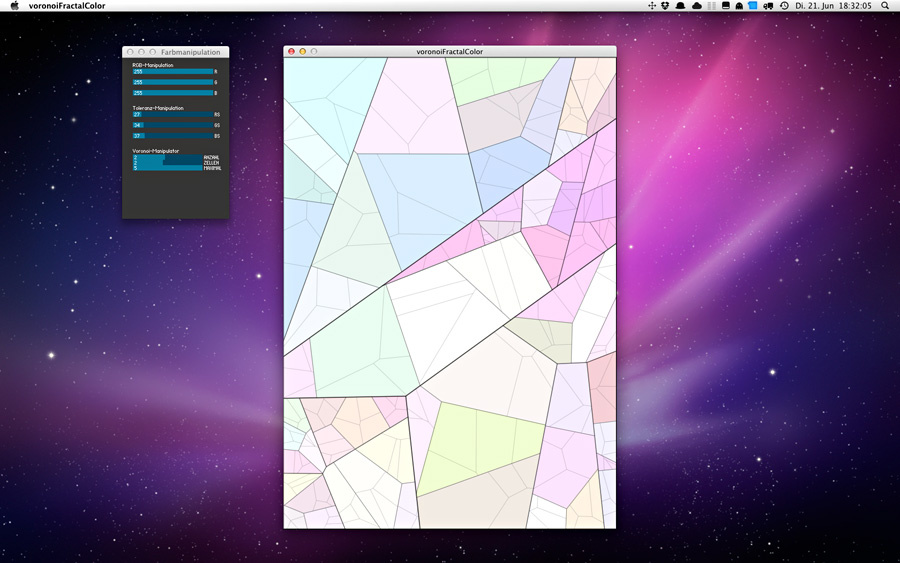The width and height of the screenshot is (900, 563).
Task: Set the B slider under RGB-Manipulation
Action: coord(172,93)
